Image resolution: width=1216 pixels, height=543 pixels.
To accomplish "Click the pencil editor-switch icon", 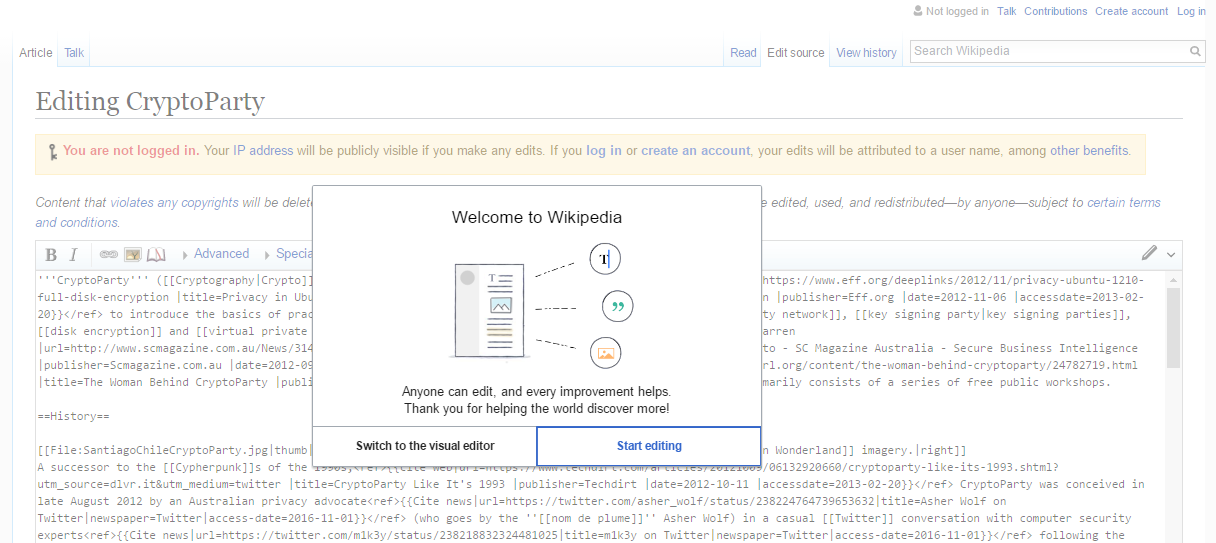I will [1149, 254].
